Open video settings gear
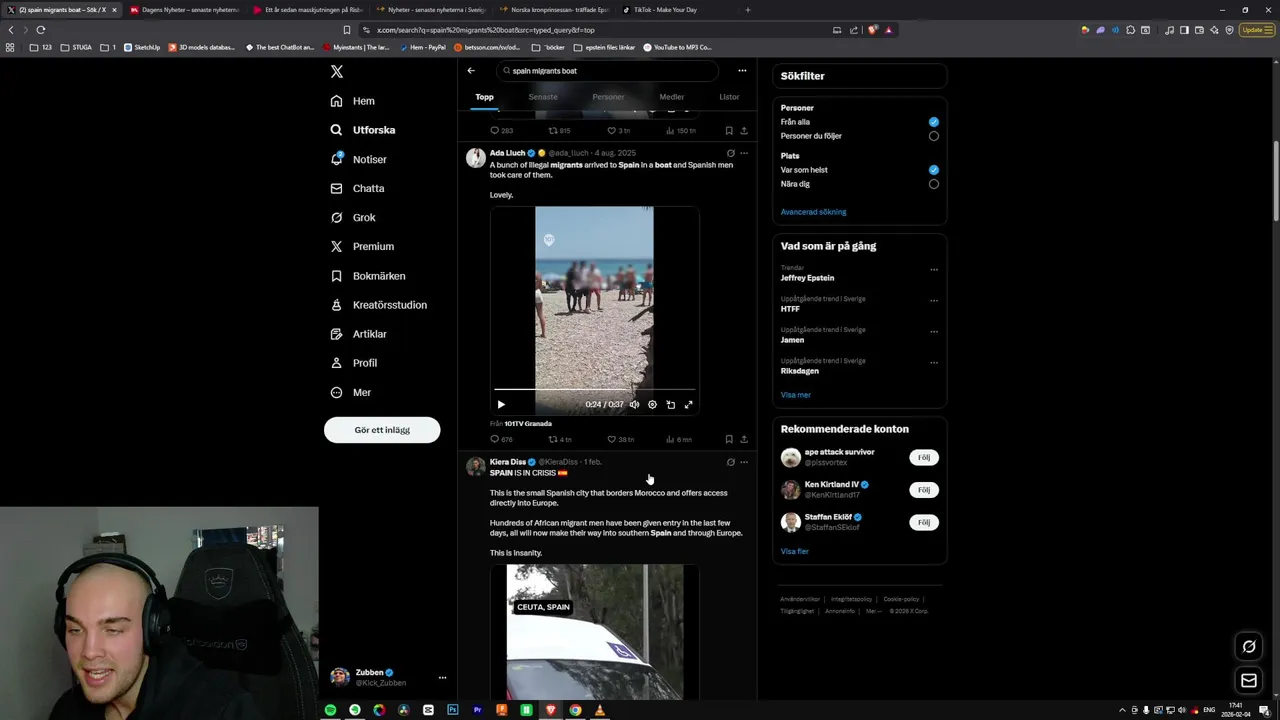This screenshot has width=1280, height=720. click(652, 405)
